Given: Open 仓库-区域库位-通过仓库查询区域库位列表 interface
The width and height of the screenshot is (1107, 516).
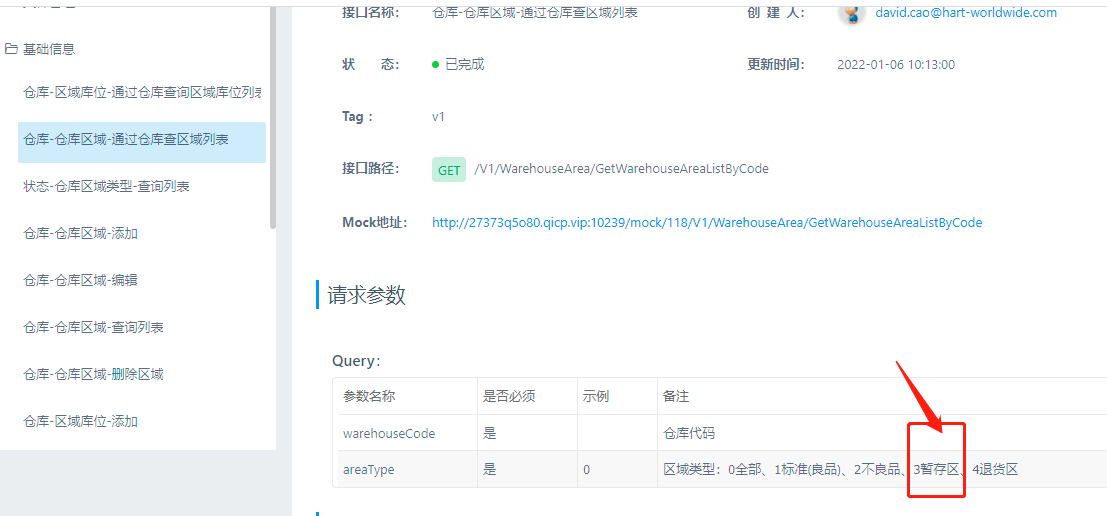Looking at the screenshot, I should coord(141,93).
